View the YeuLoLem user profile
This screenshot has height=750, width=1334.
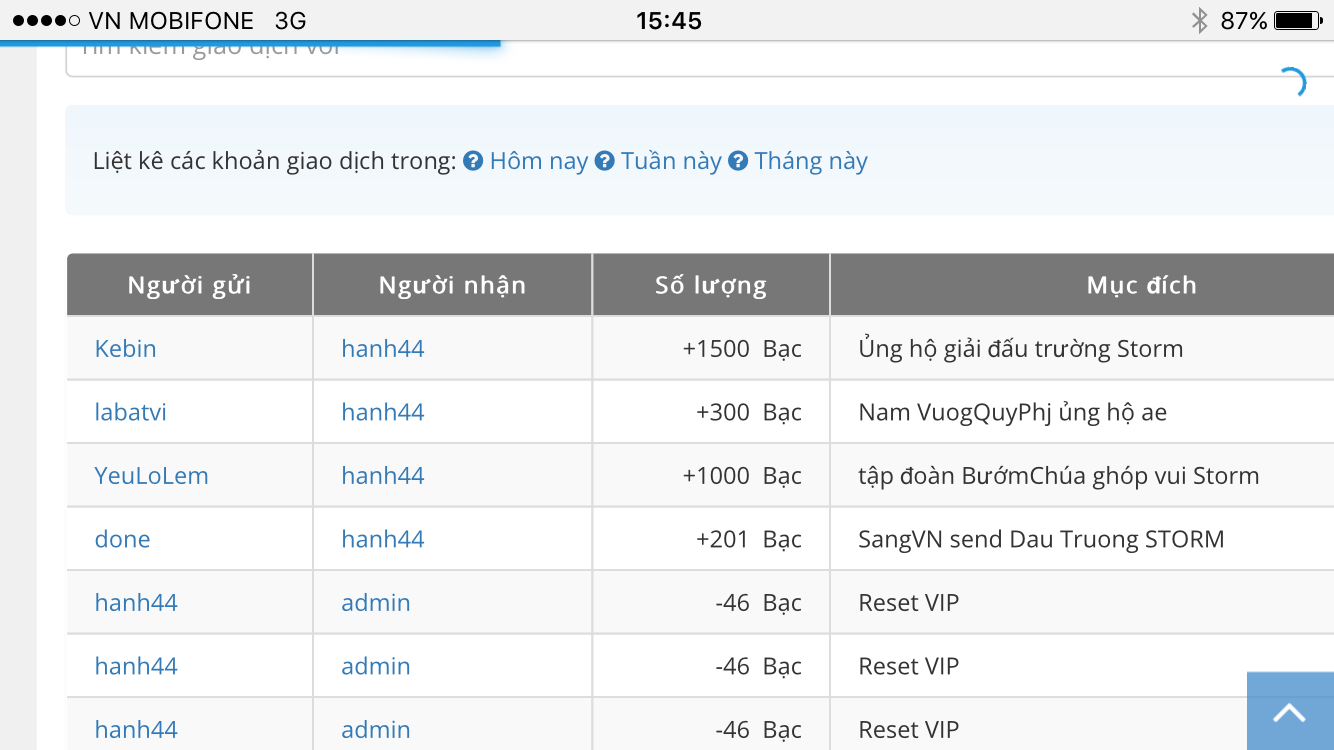pyautogui.click(x=152, y=476)
